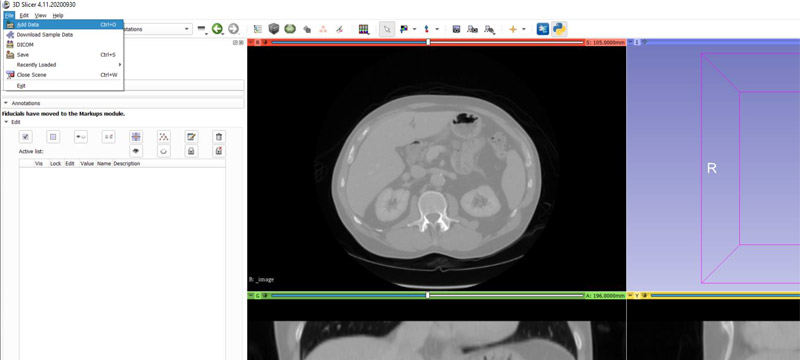Choose Download Sample Data
The image size is (800, 360).
[64, 35]
